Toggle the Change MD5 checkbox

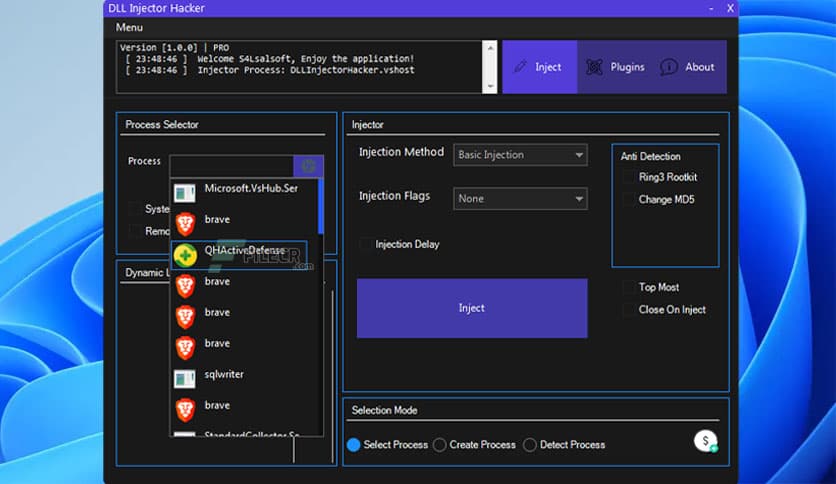(x=627, y=200)
